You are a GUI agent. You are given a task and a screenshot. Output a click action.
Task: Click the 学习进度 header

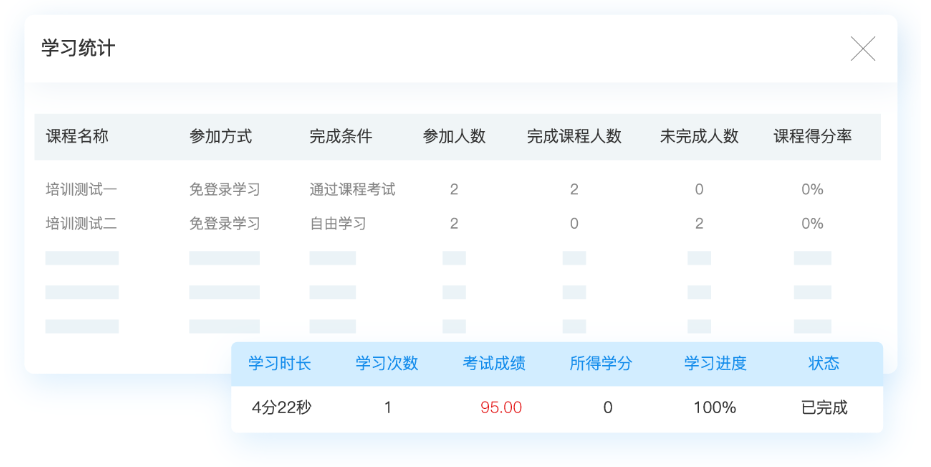pyautogui.click(x=715, y=363)
